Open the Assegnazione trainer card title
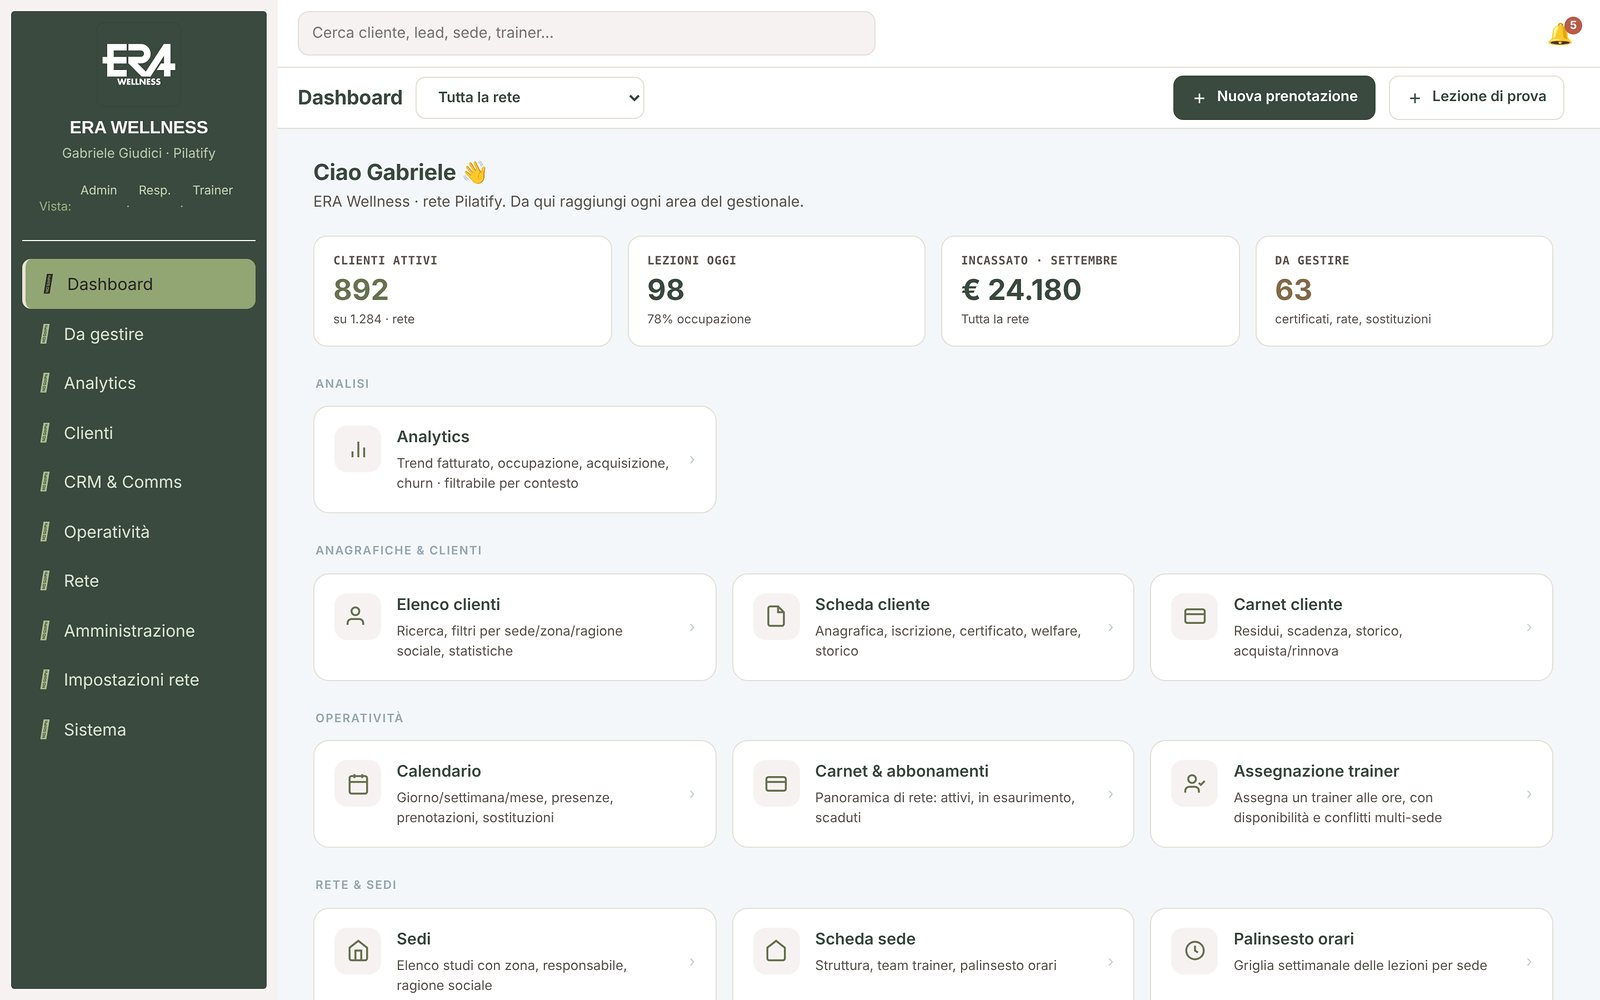The width and height of the screenshot is (1600, 1000). point(1316,771)
